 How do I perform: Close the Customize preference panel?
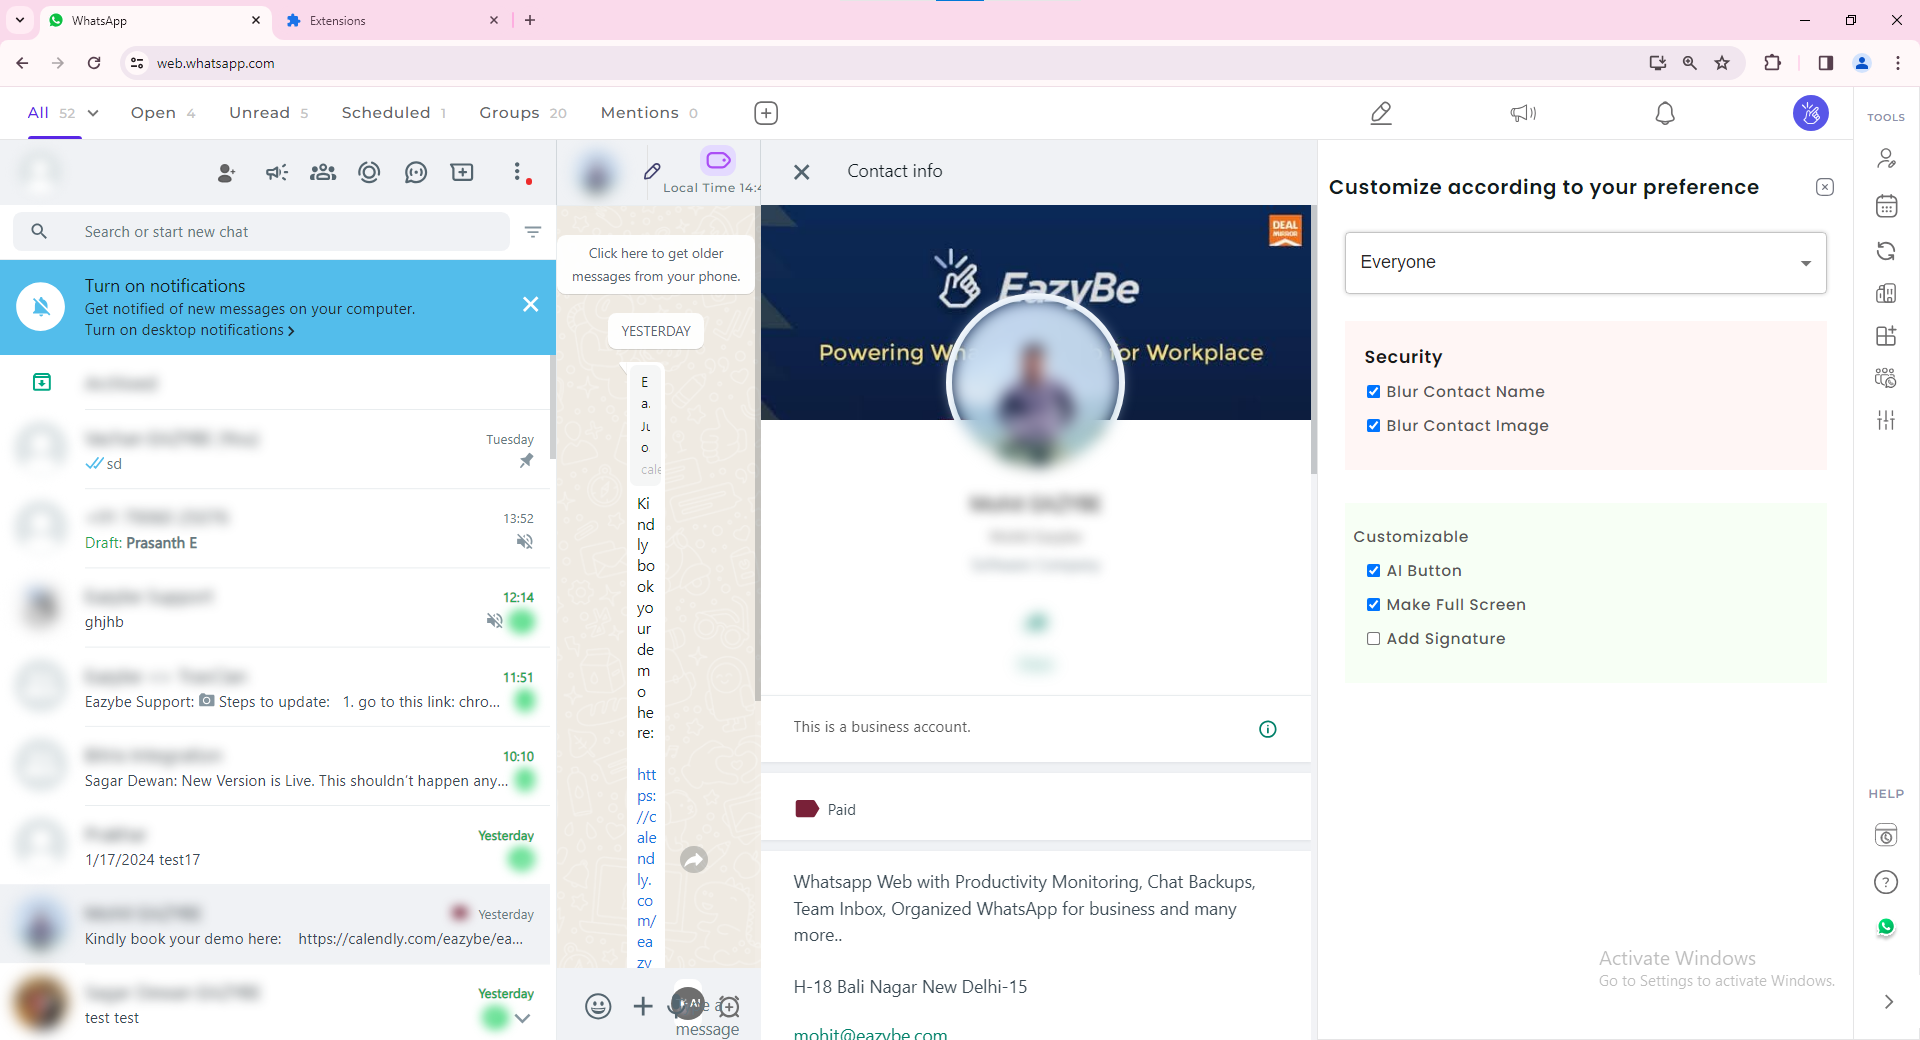click(x=1825, y=187)
